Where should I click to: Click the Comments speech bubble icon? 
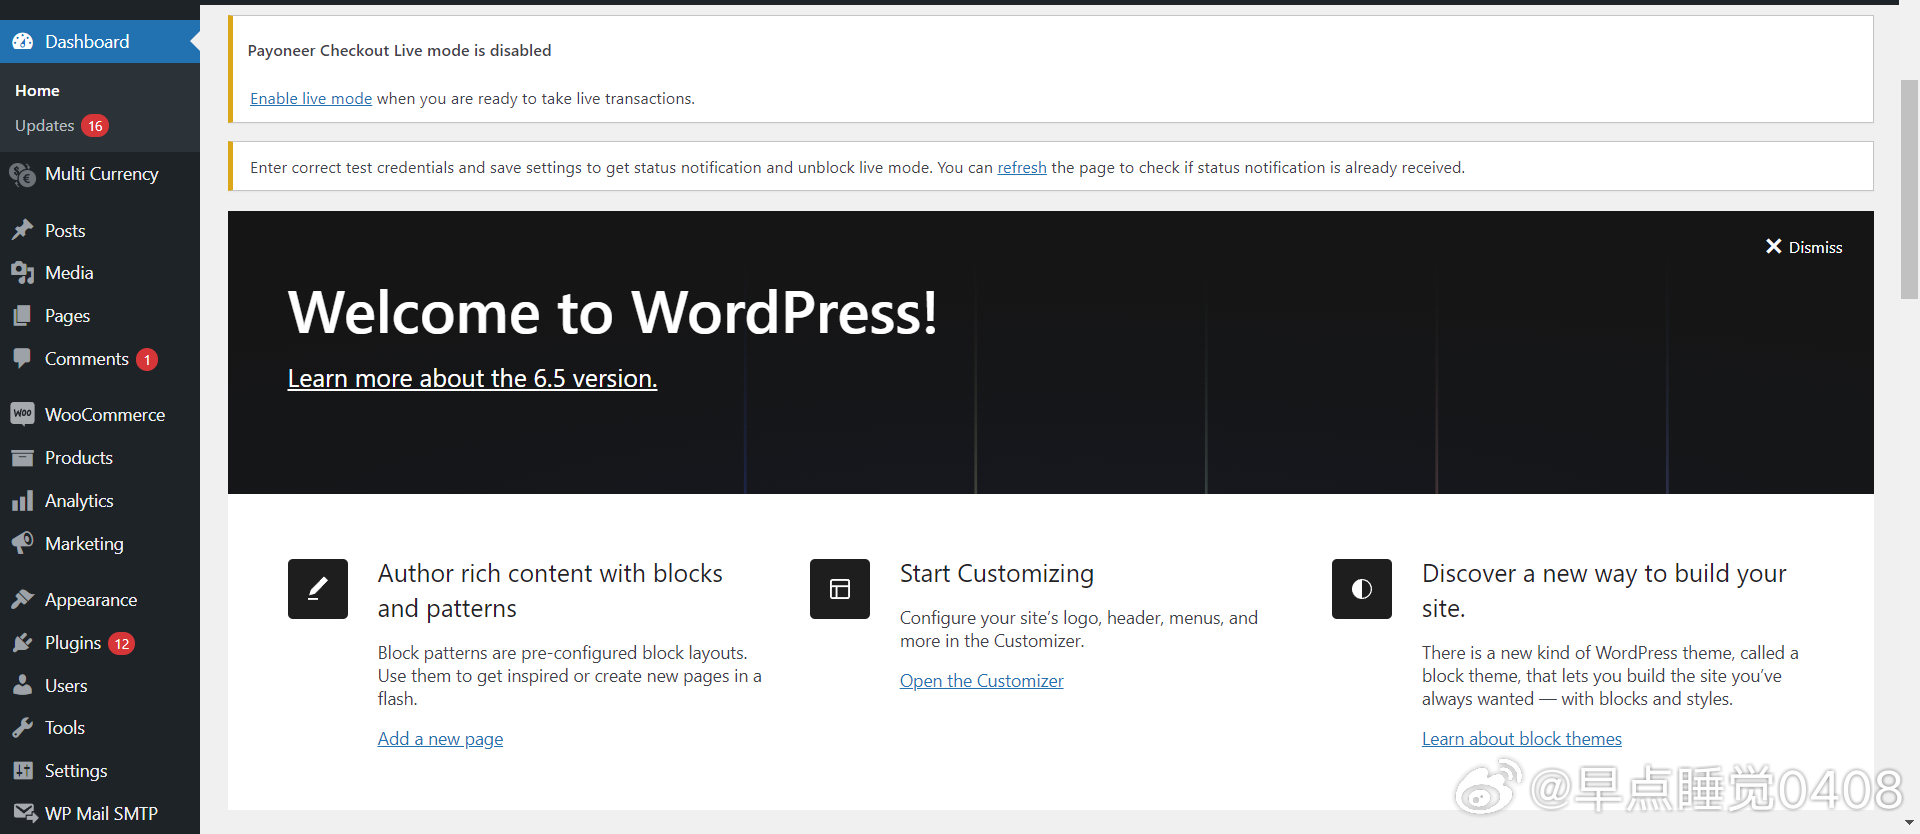23,358
